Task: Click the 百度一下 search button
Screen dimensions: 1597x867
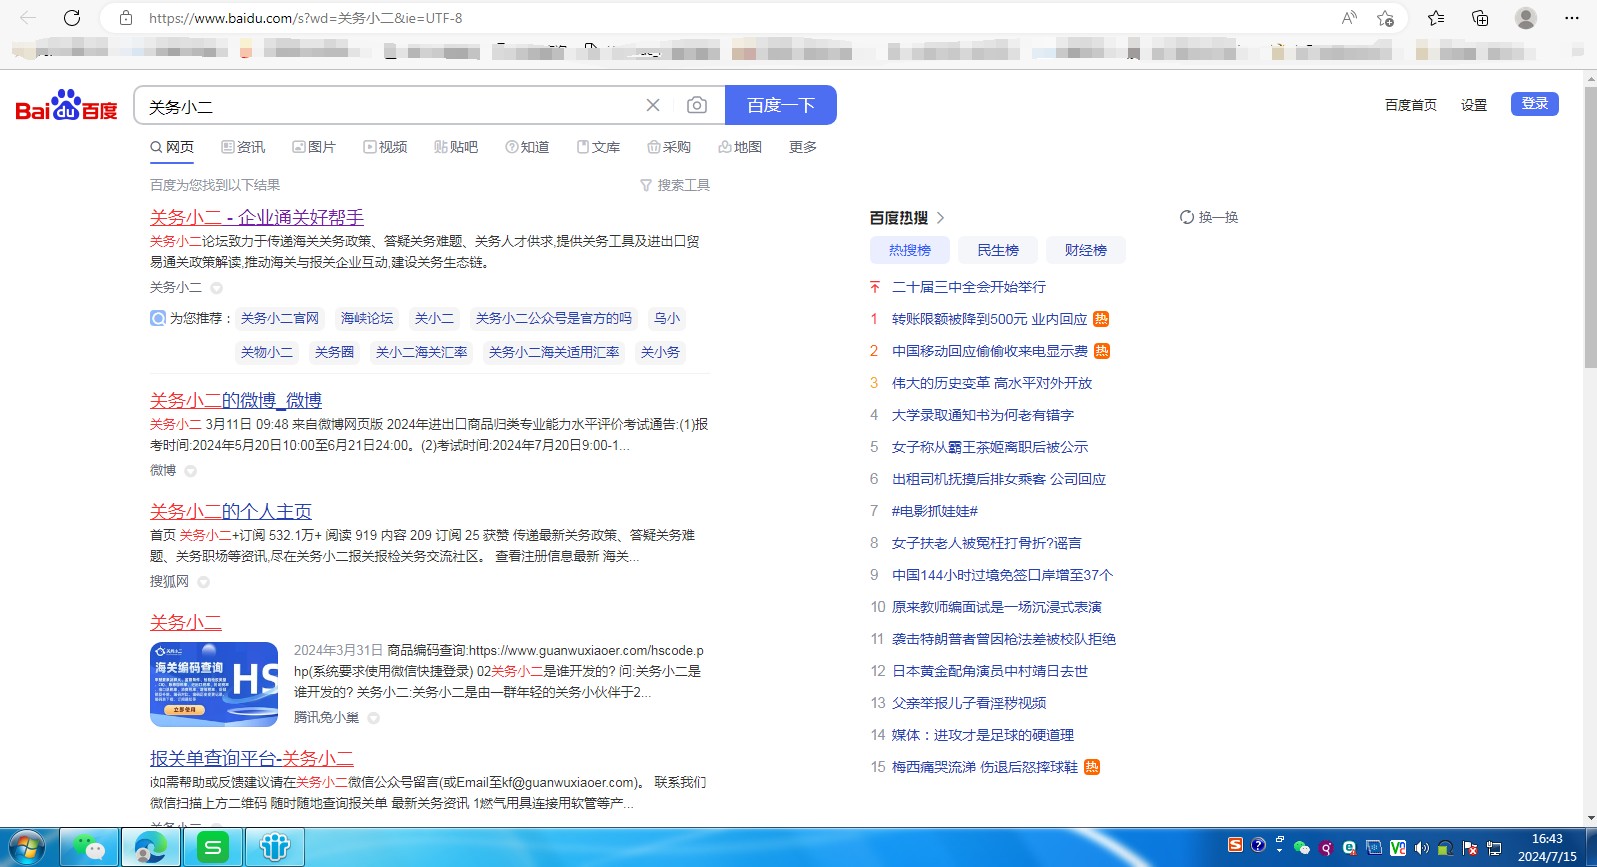Action: [781, 105]
